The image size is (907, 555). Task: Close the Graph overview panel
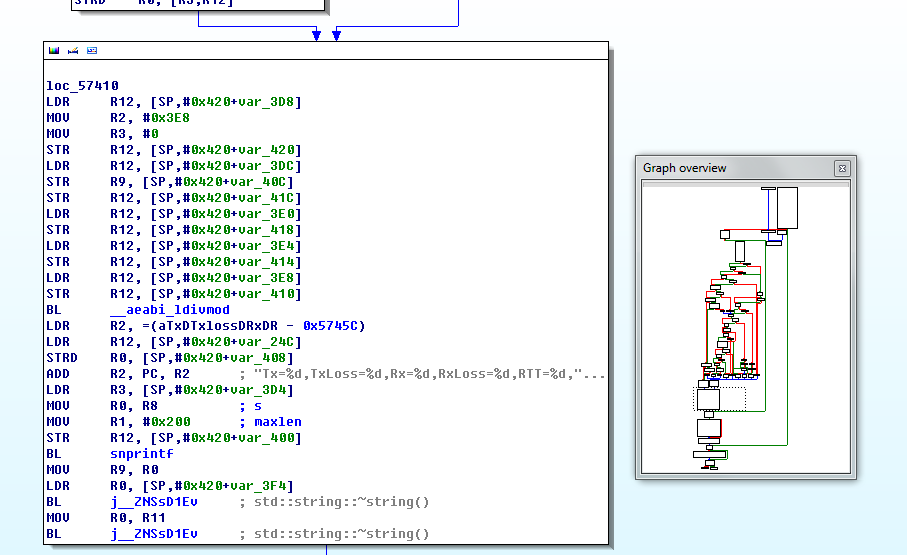pyautogui.click(x=842, y=168)
